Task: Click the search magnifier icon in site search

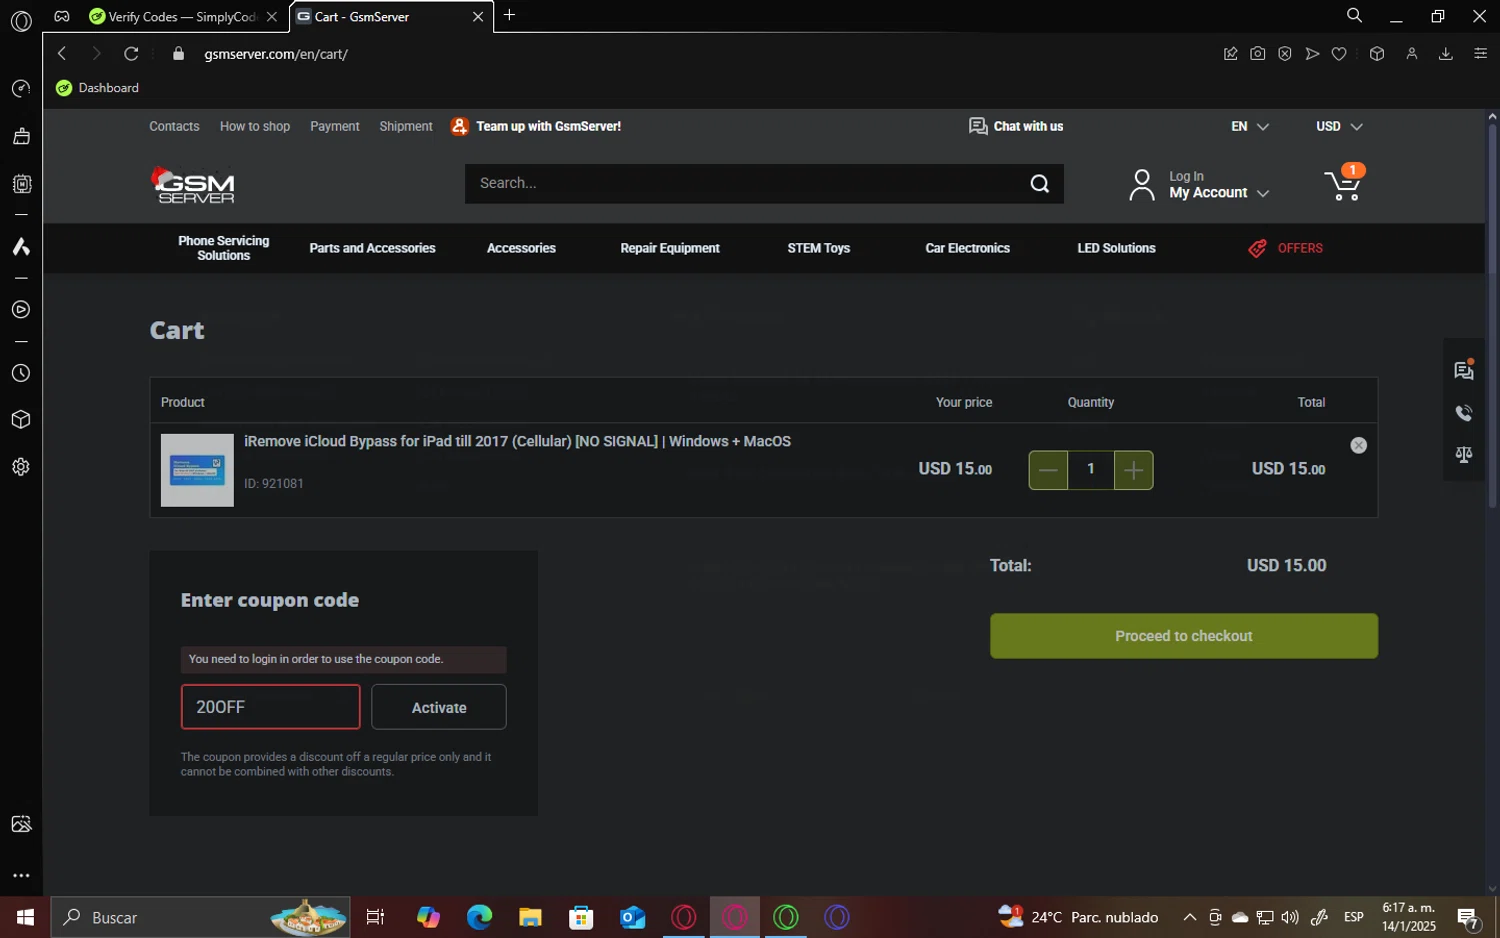Action: coord(1040,183)
